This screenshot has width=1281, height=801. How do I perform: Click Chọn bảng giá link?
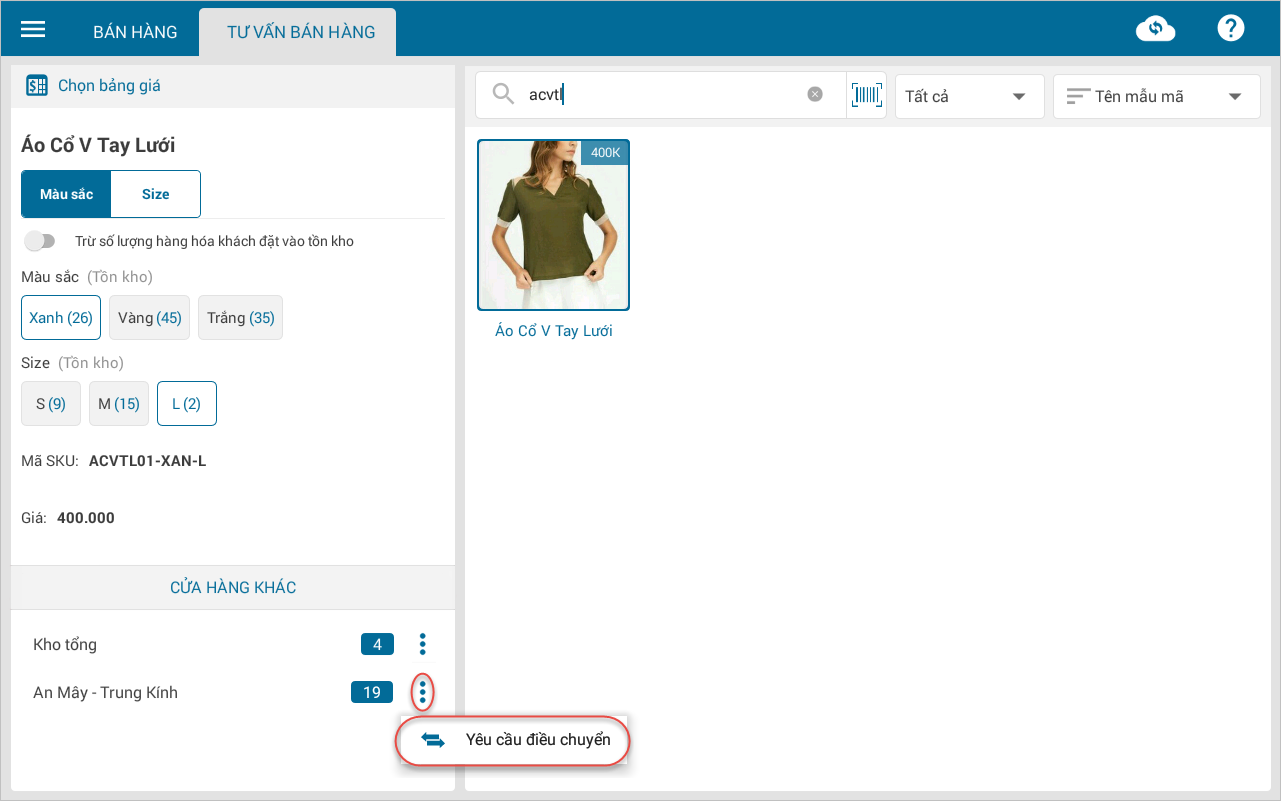tap(109, 86)
